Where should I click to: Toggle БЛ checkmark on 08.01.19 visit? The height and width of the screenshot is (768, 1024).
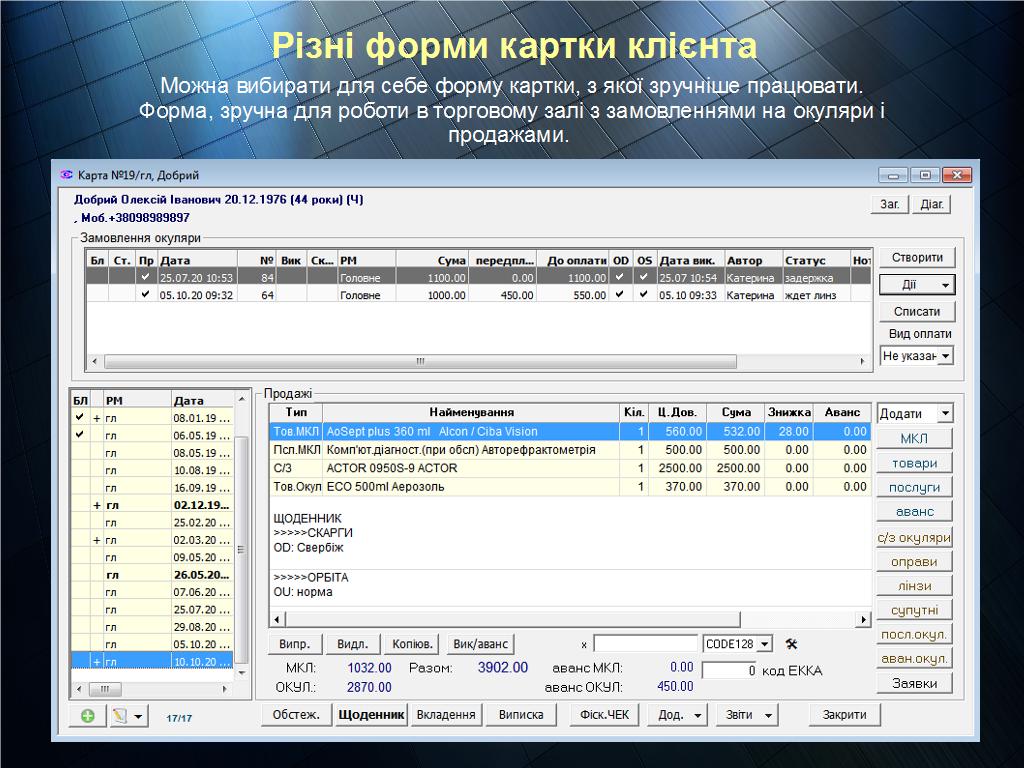(79, 418)
